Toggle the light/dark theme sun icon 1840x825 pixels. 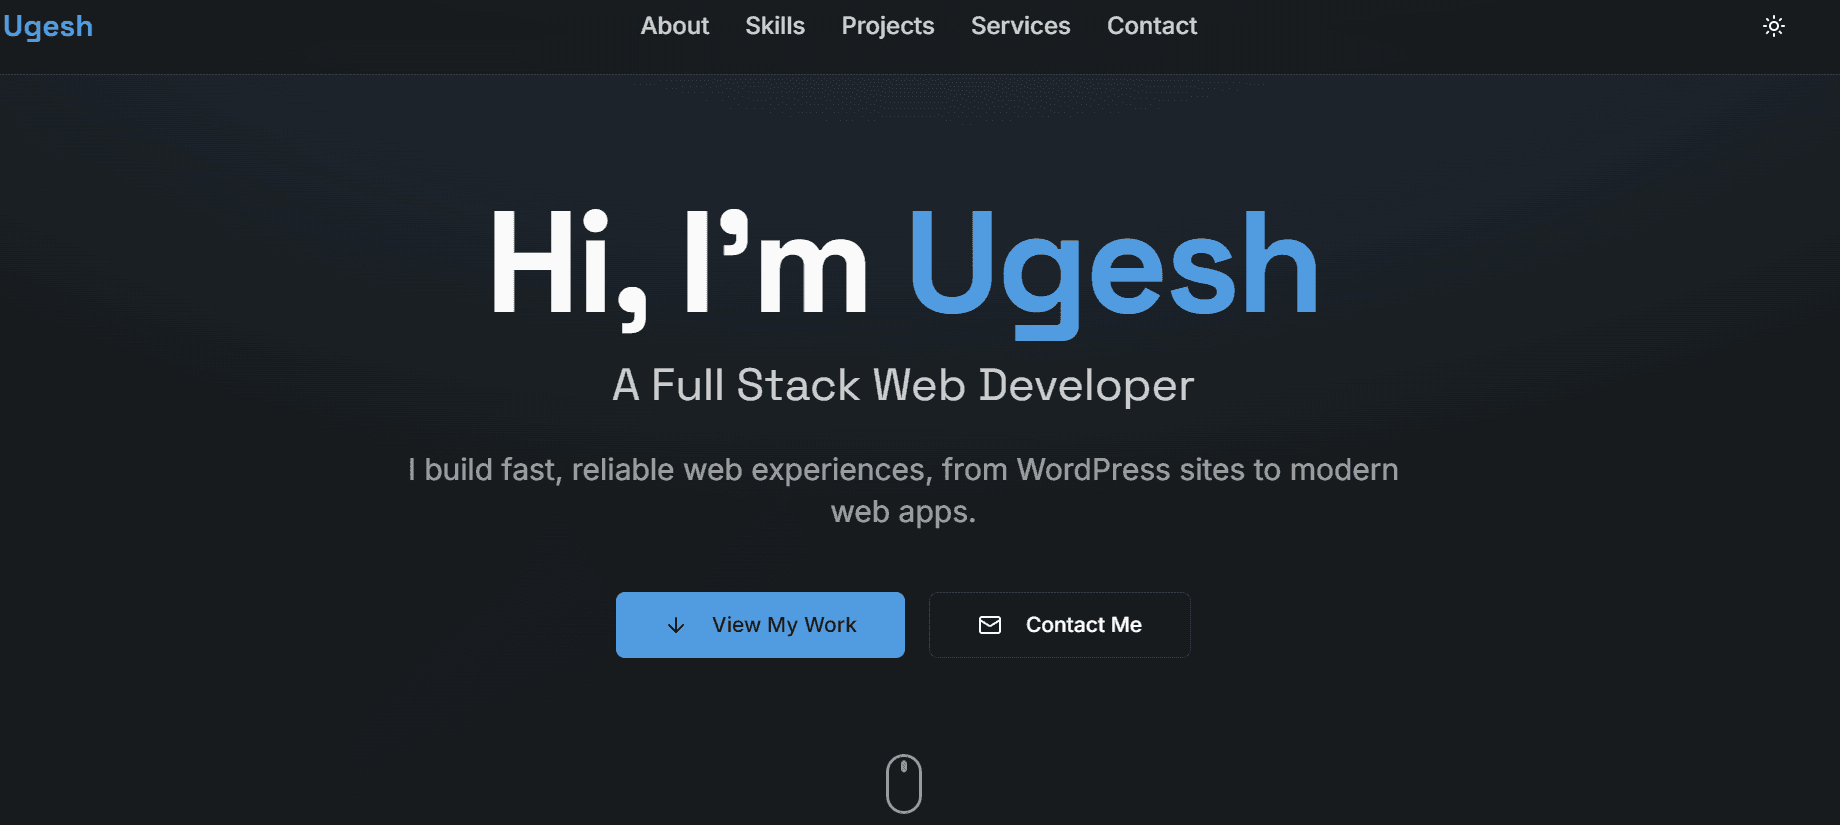[x=1774, y=26]
